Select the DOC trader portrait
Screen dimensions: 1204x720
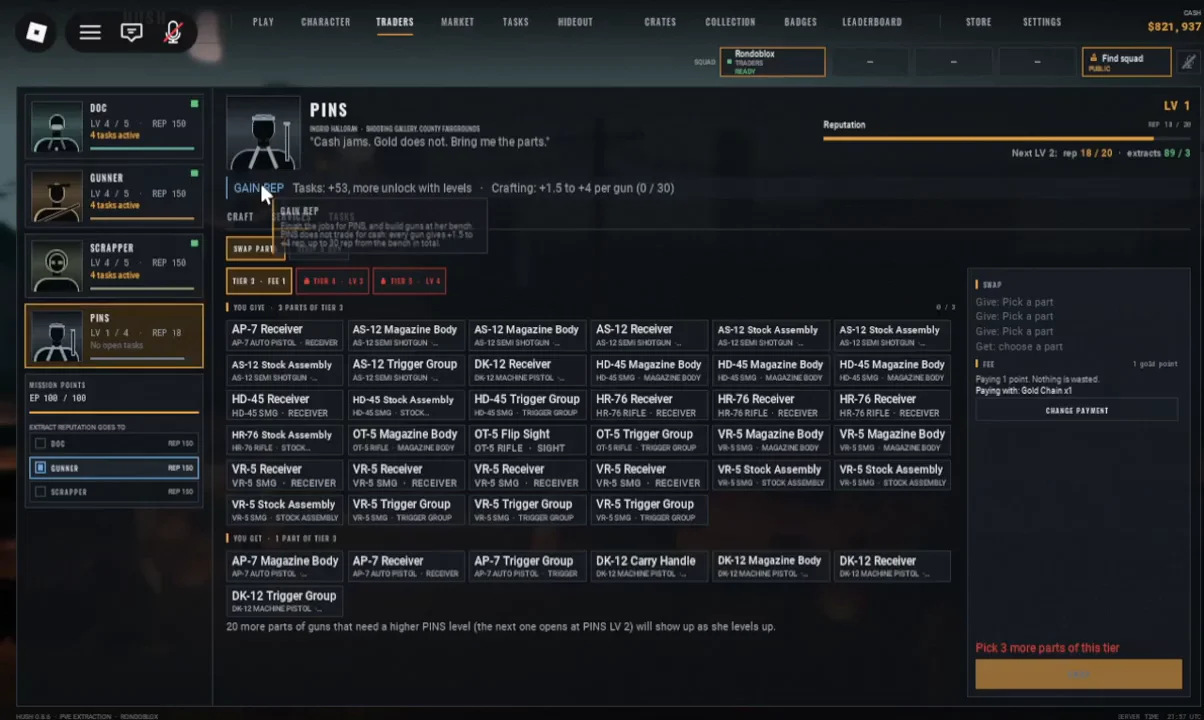coord(57,126)
